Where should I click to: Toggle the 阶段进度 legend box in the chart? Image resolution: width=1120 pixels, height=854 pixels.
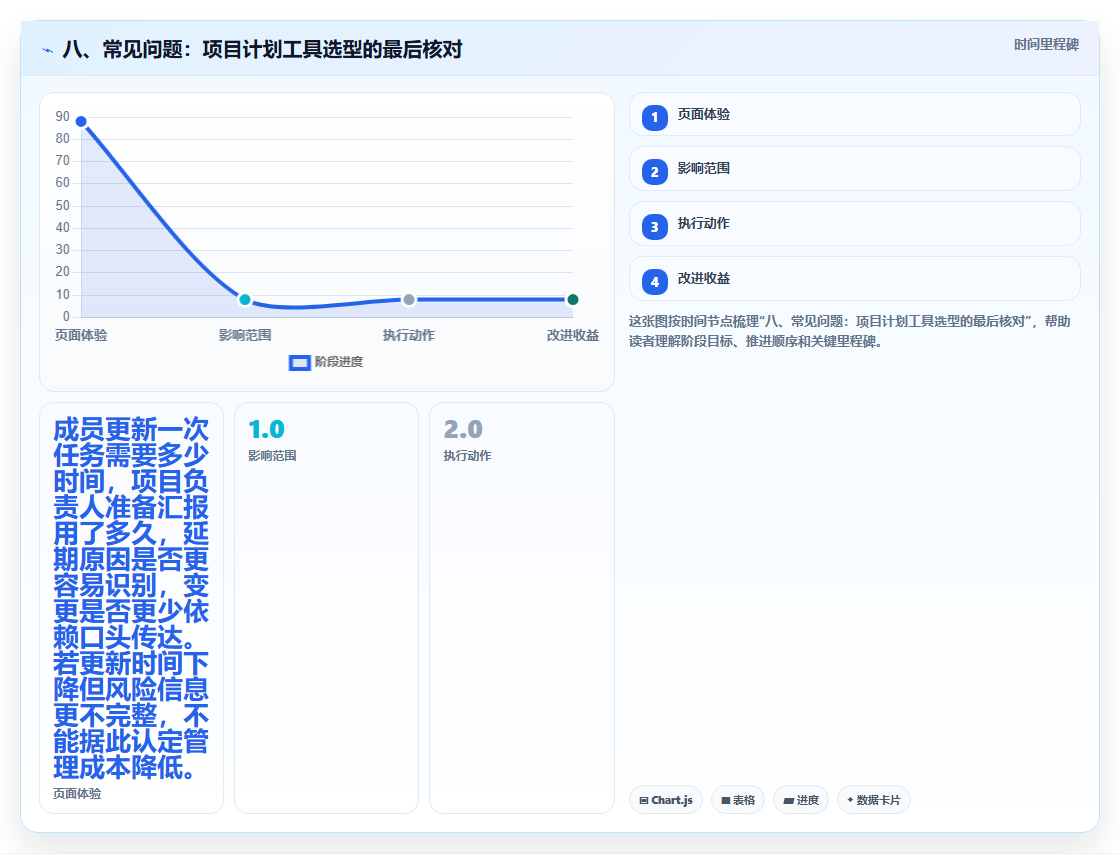click(x=299, y=363)
